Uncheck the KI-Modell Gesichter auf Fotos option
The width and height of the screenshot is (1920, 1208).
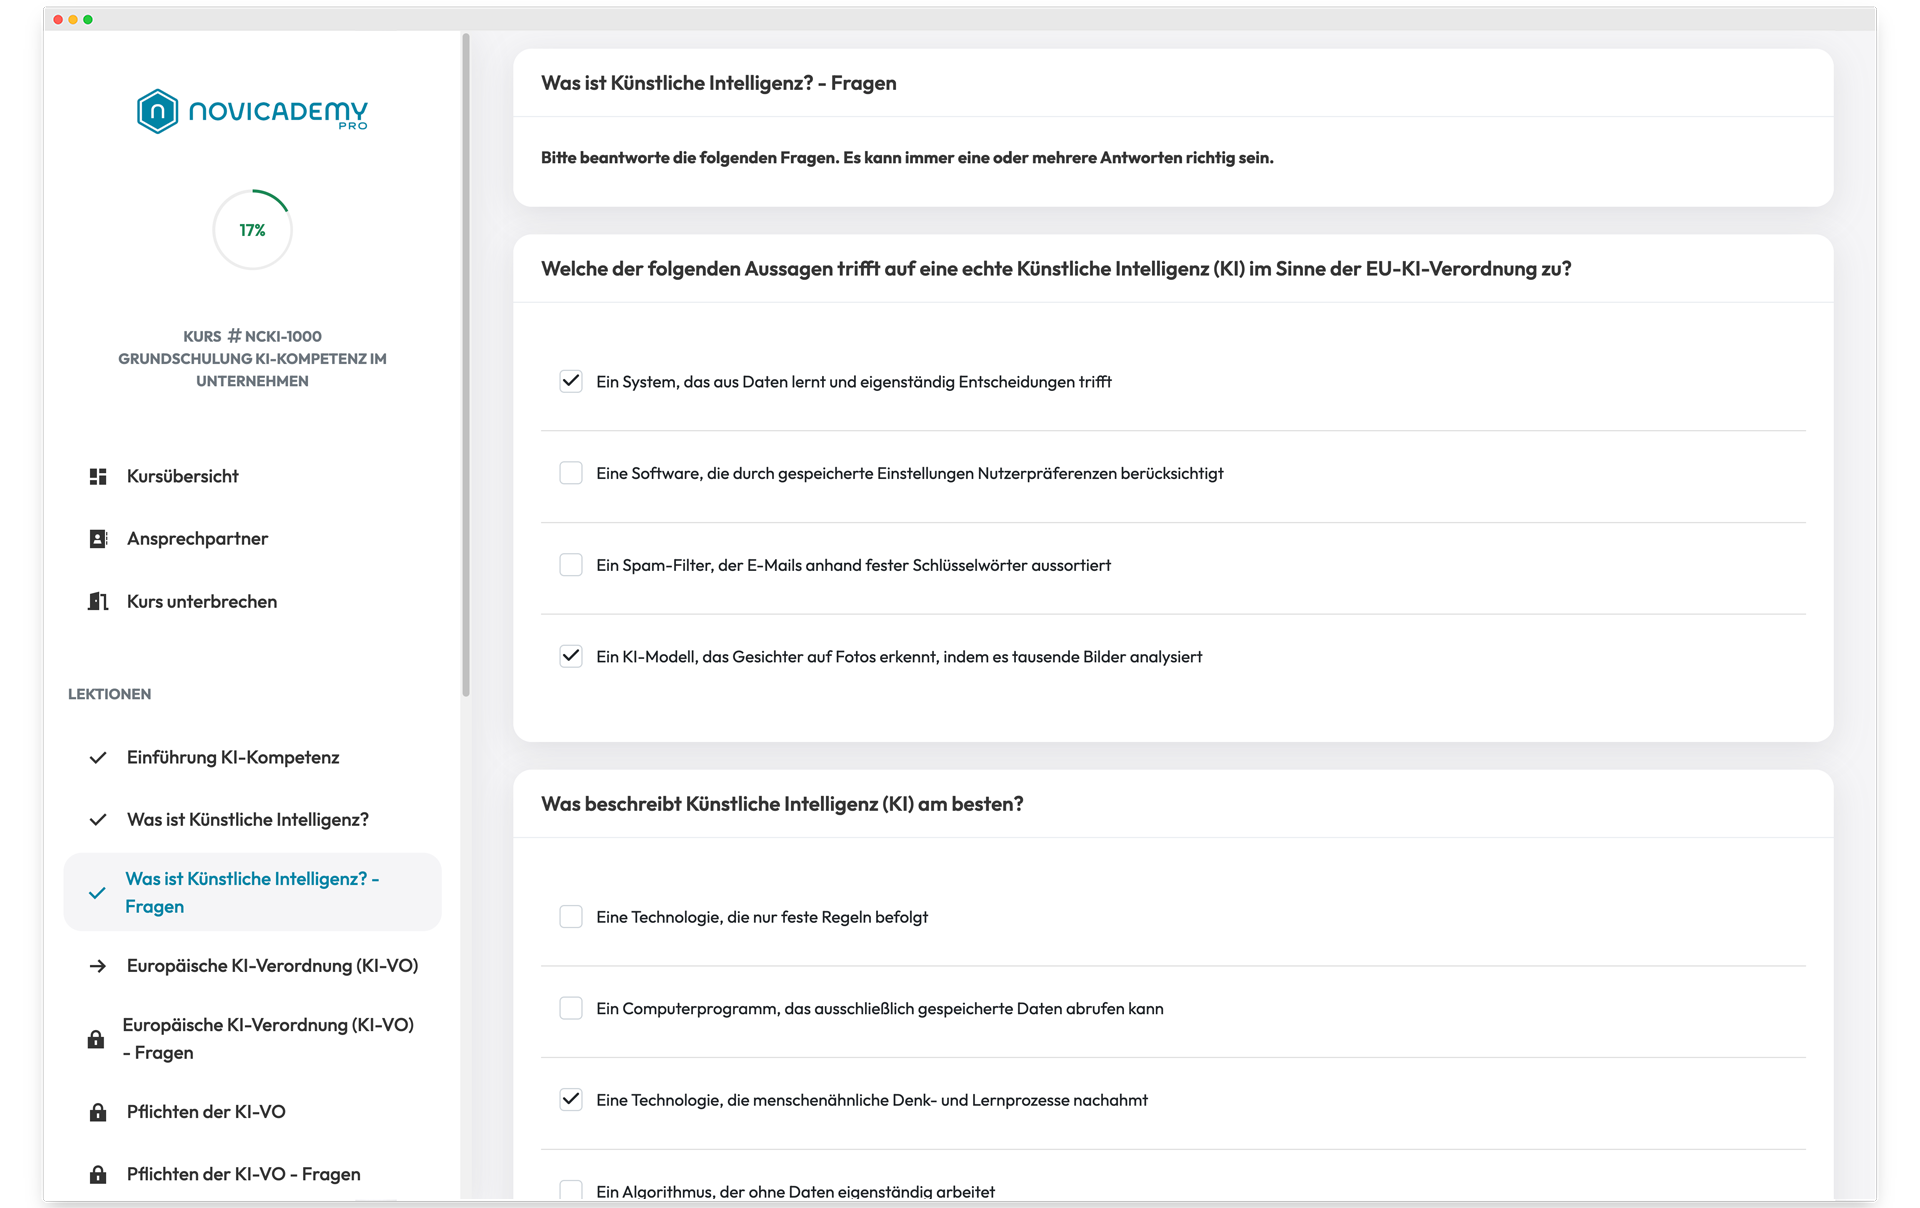571,656
